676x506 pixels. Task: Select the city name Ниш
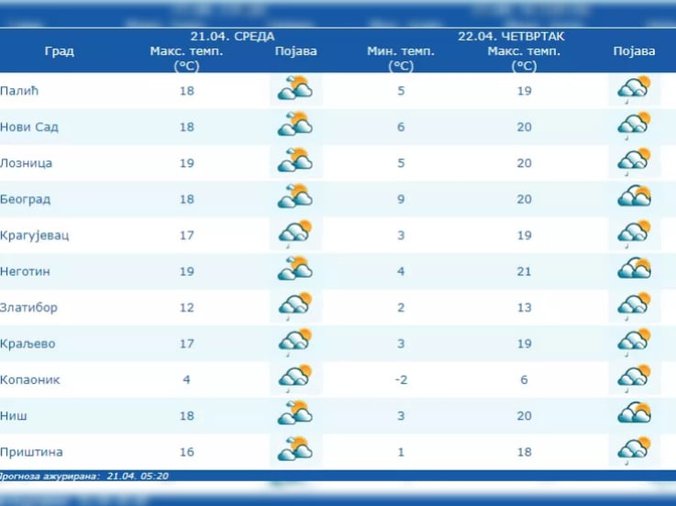13,416
